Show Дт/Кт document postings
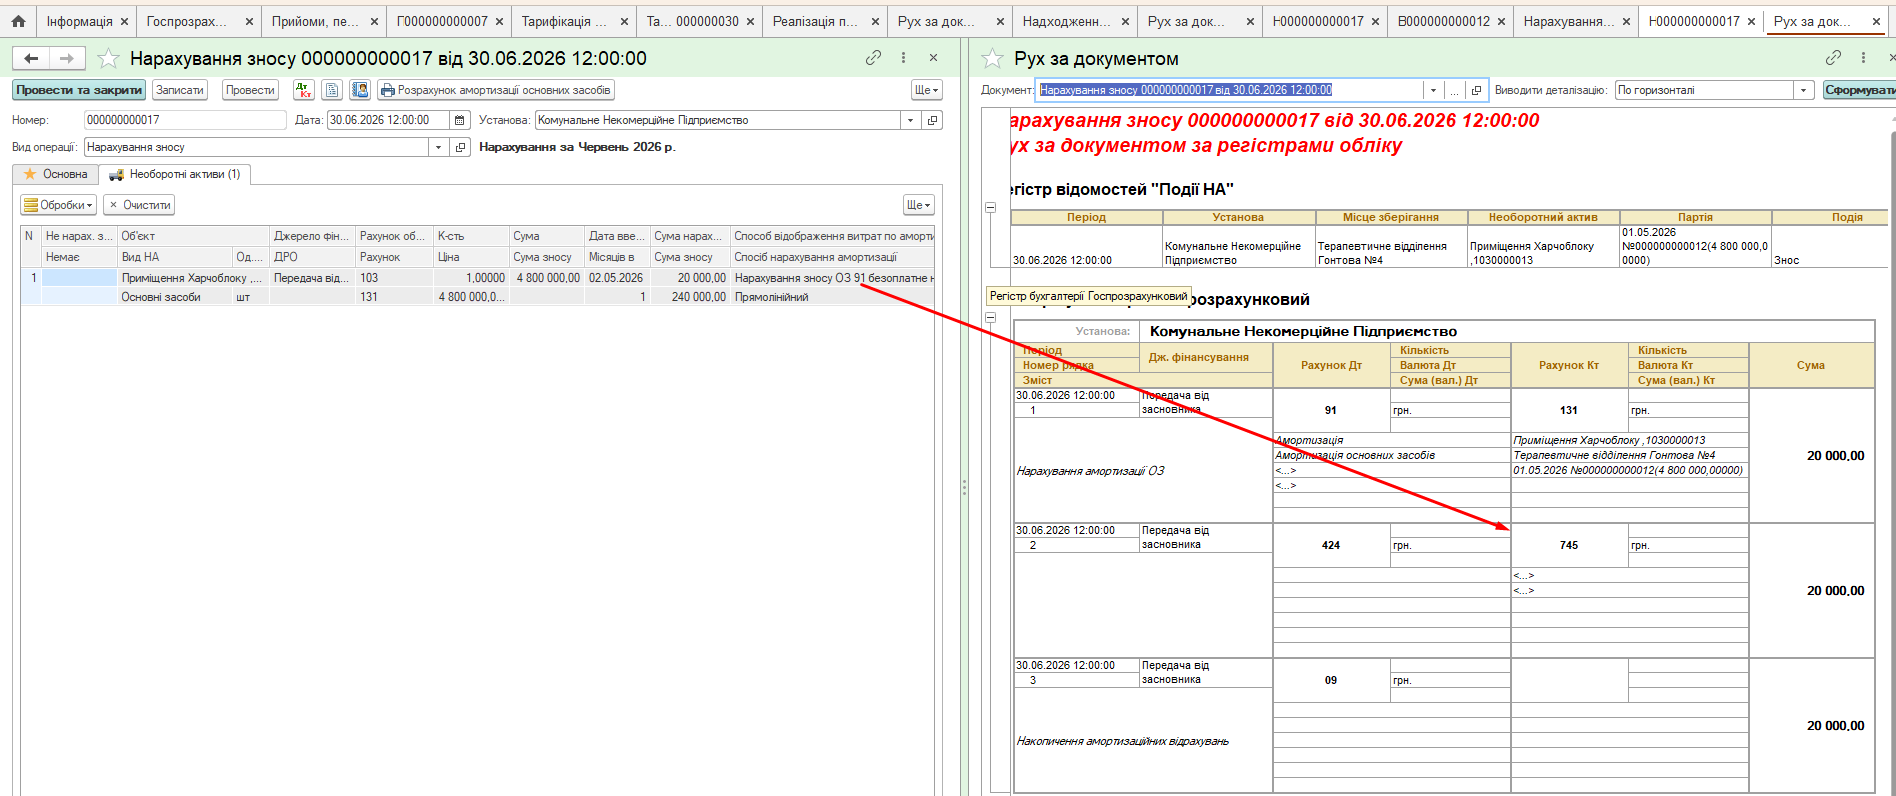 point(304,90)
